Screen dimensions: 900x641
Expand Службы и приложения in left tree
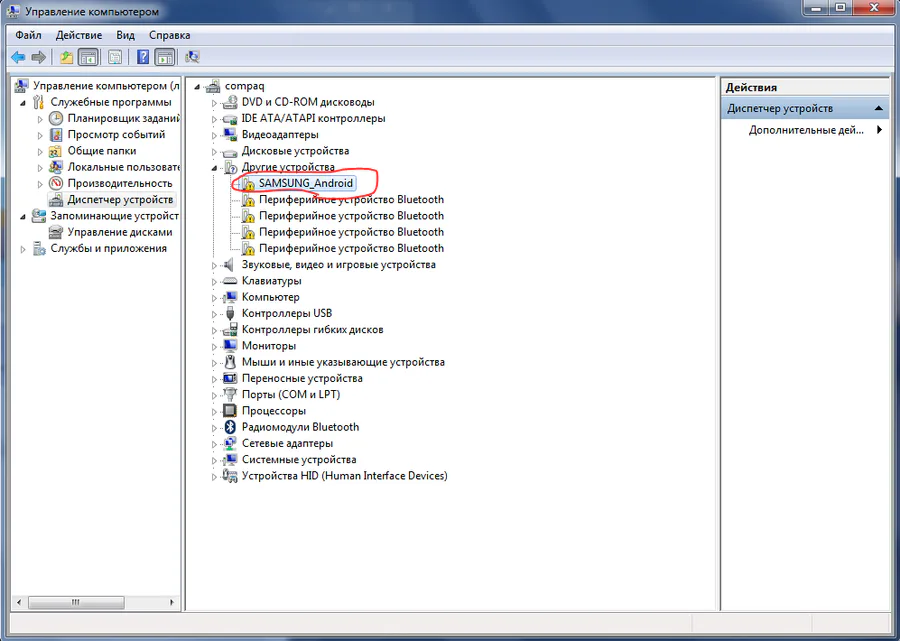tap(23, 250)
